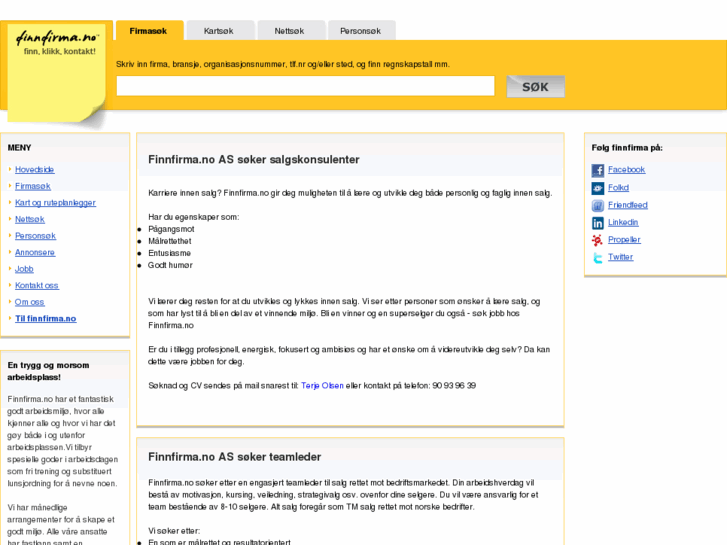
Task: Go to Personsøk in left menu
Action: coord(35,236)
